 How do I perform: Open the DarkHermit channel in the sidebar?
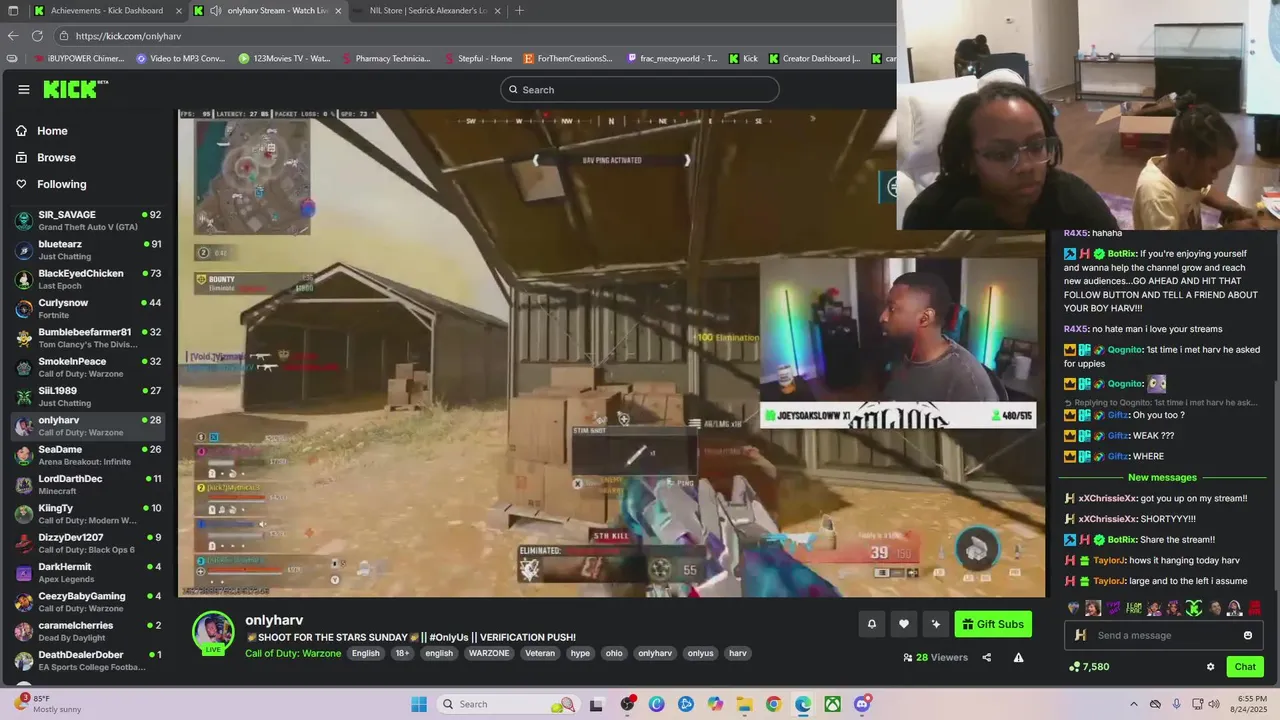coord(88,572)
